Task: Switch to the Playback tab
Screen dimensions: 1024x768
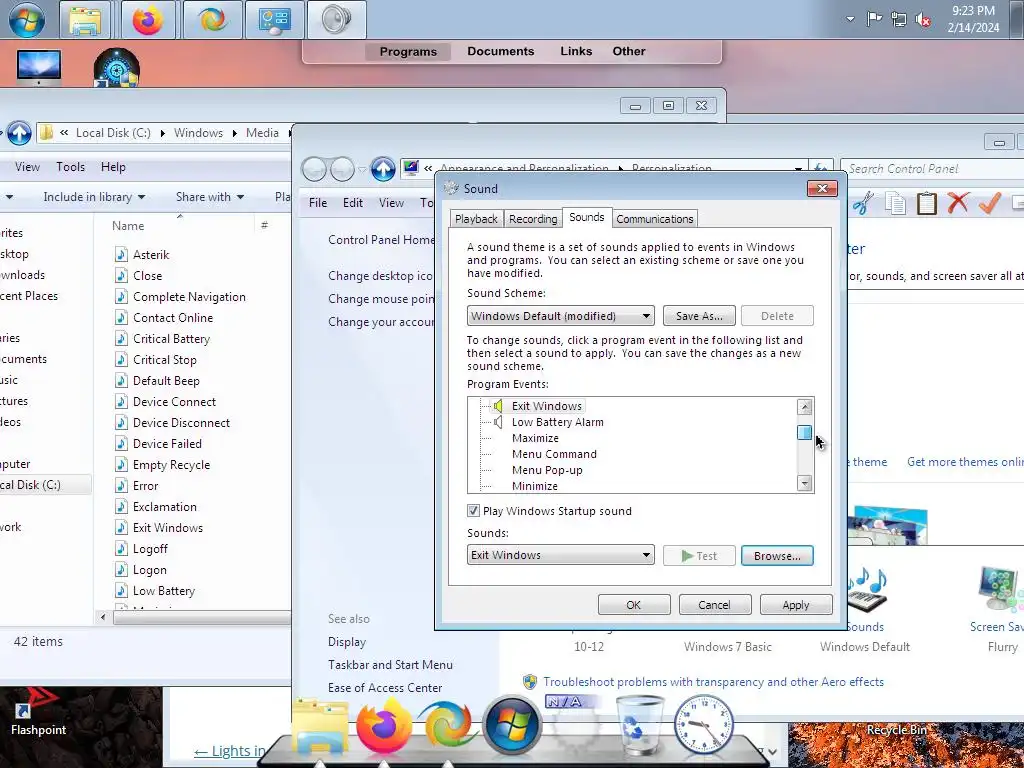Action: (x=476, y=219)
